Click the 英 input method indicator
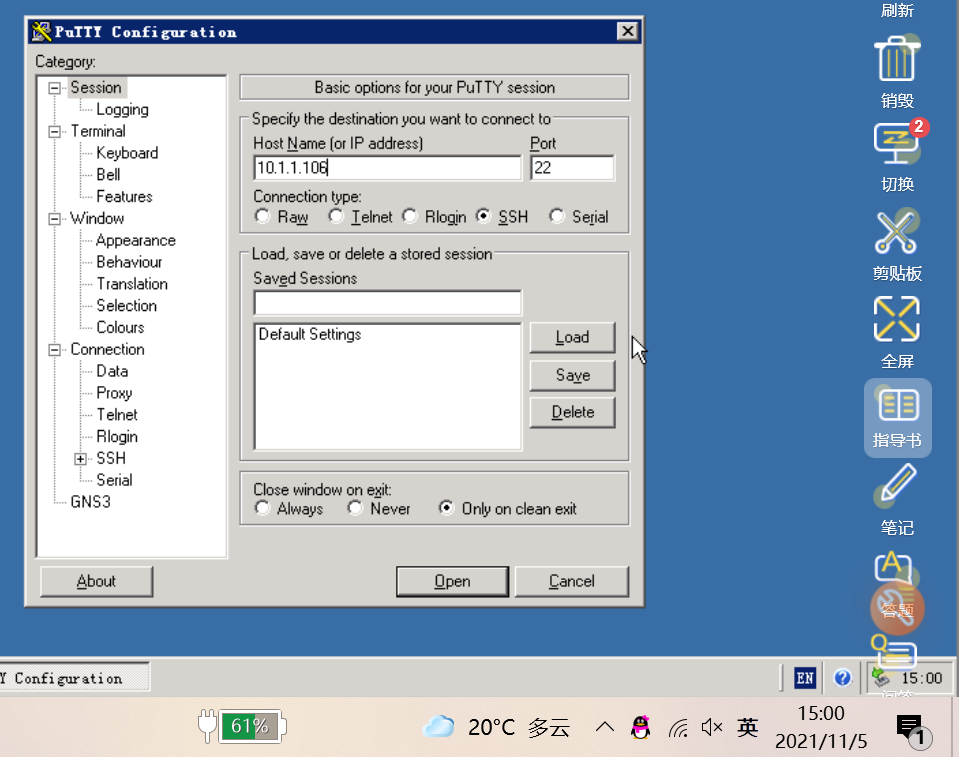 747,728
